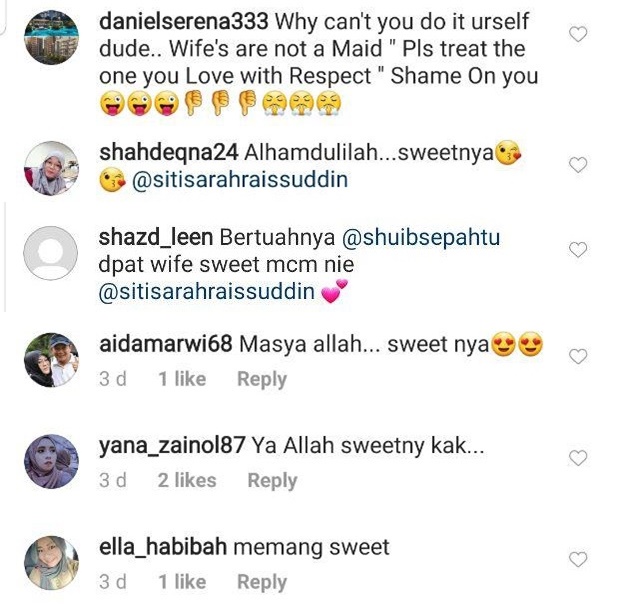View the 2 likes on yana_zainol87's comment
Image resolution: width=621 pixels, height=604 pixels.
click(187, 480)
